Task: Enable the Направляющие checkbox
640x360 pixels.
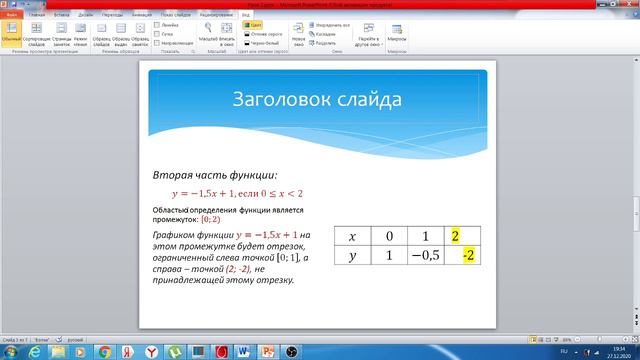Action: (157, 43)
